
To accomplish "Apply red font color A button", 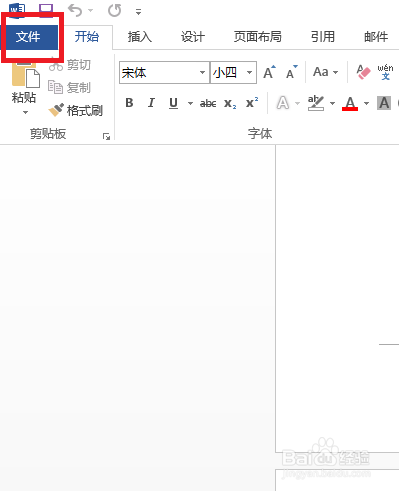I will (x=350, y=103).
